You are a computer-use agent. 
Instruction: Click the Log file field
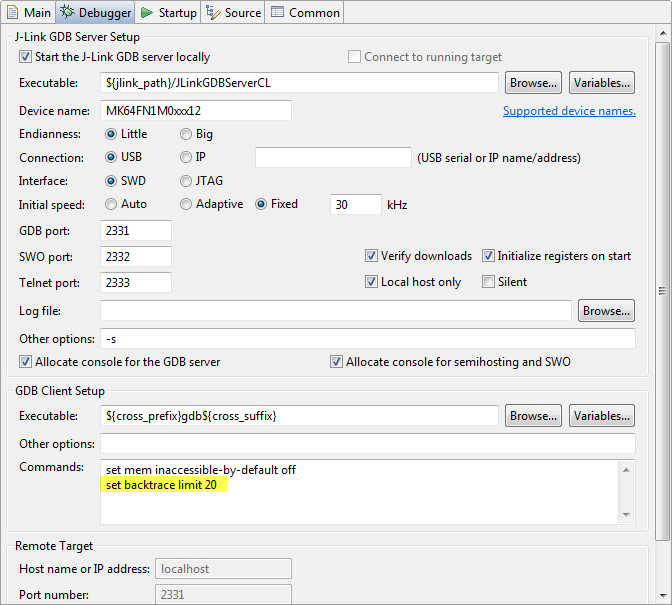click(336, 311)
